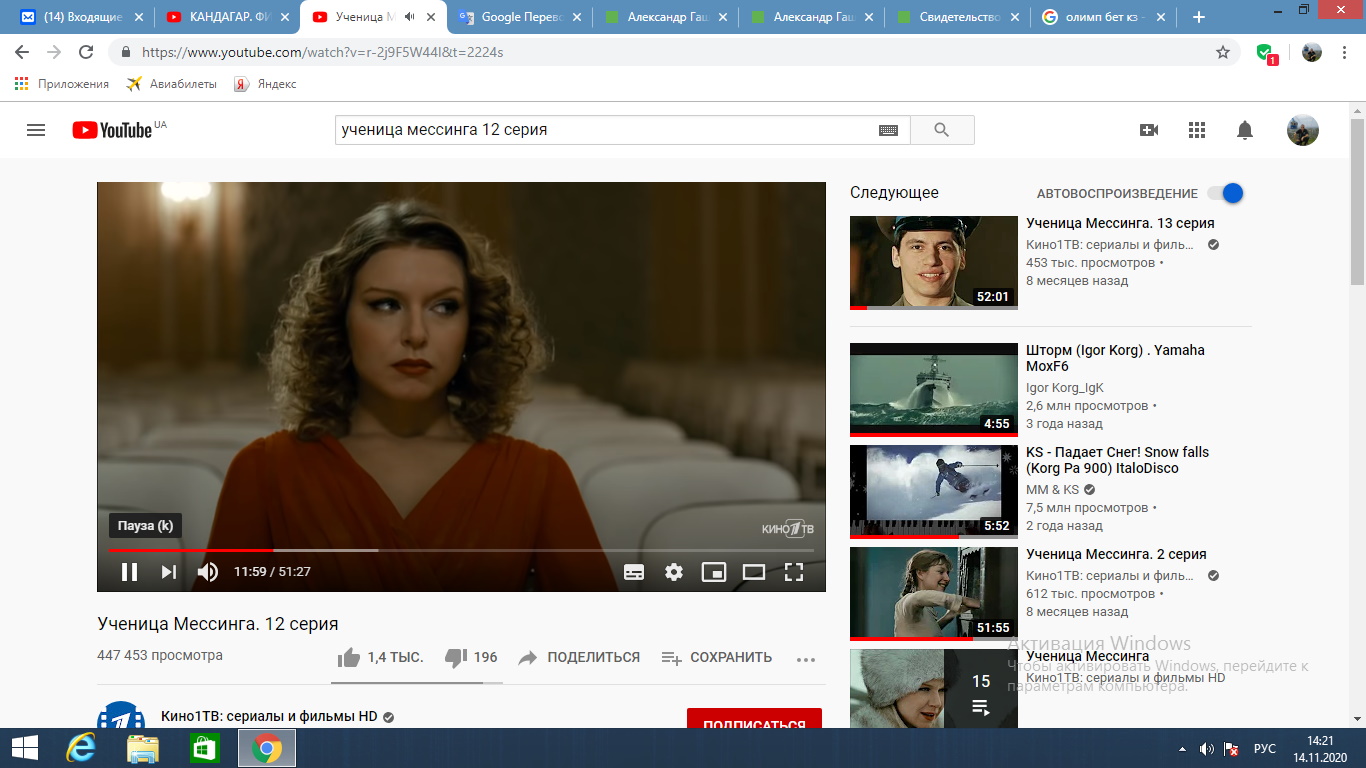Screen dimensions: 1366x768
Task: Click ПОДЕЛИТЬСЯ share button
Action: click(x=578, y=657)
